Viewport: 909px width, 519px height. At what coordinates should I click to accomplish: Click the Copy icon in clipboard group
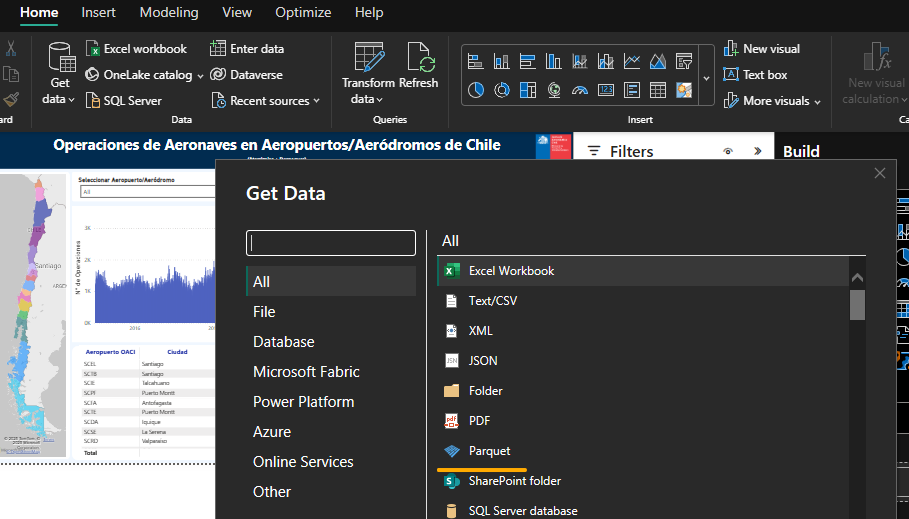point(10,74)
